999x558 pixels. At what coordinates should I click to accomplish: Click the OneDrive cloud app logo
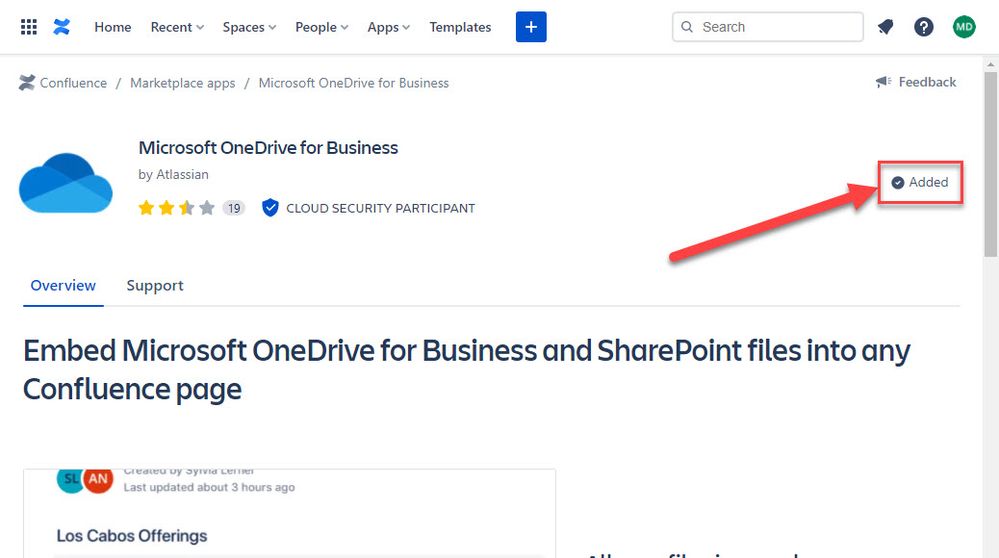click(66, 183)
